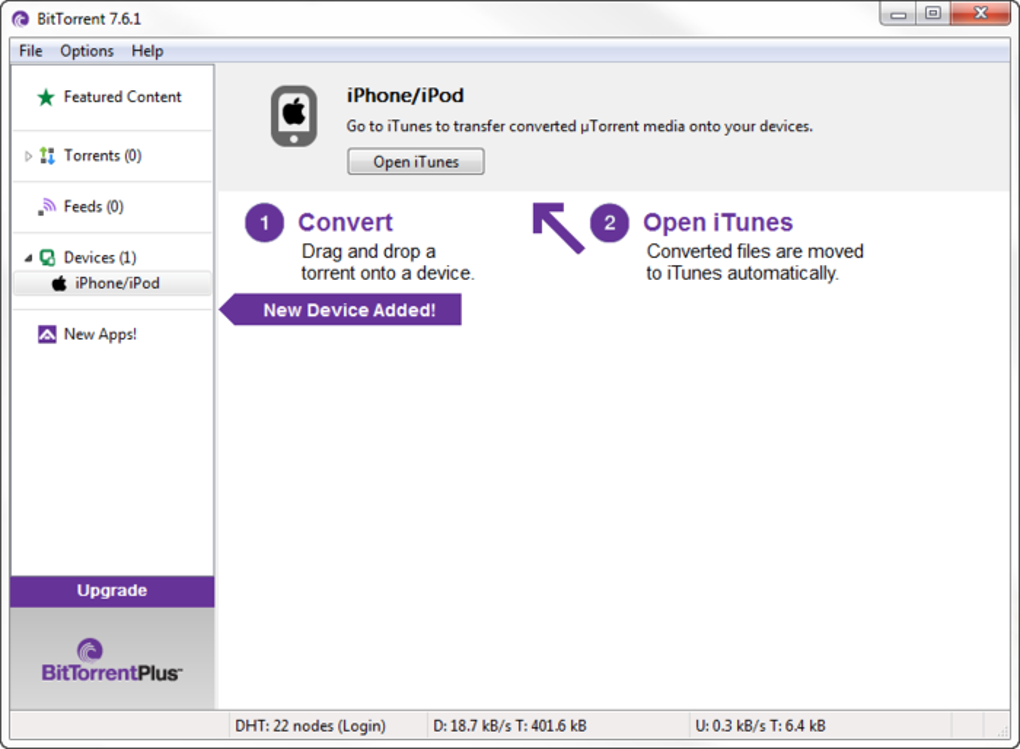Screen dimensions: 1020x749
Task: Click the download speed status field
Action: pos(510,726)
